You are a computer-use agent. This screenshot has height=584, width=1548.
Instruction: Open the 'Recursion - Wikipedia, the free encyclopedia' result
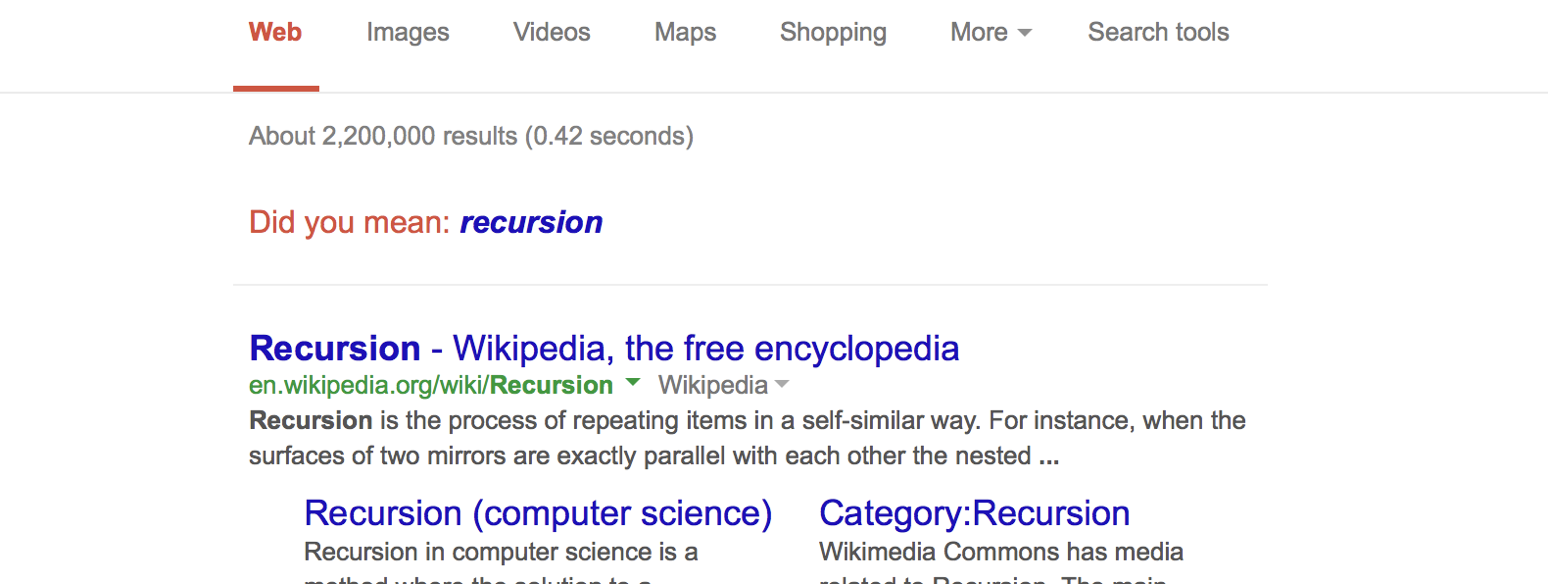click(602, 348)
